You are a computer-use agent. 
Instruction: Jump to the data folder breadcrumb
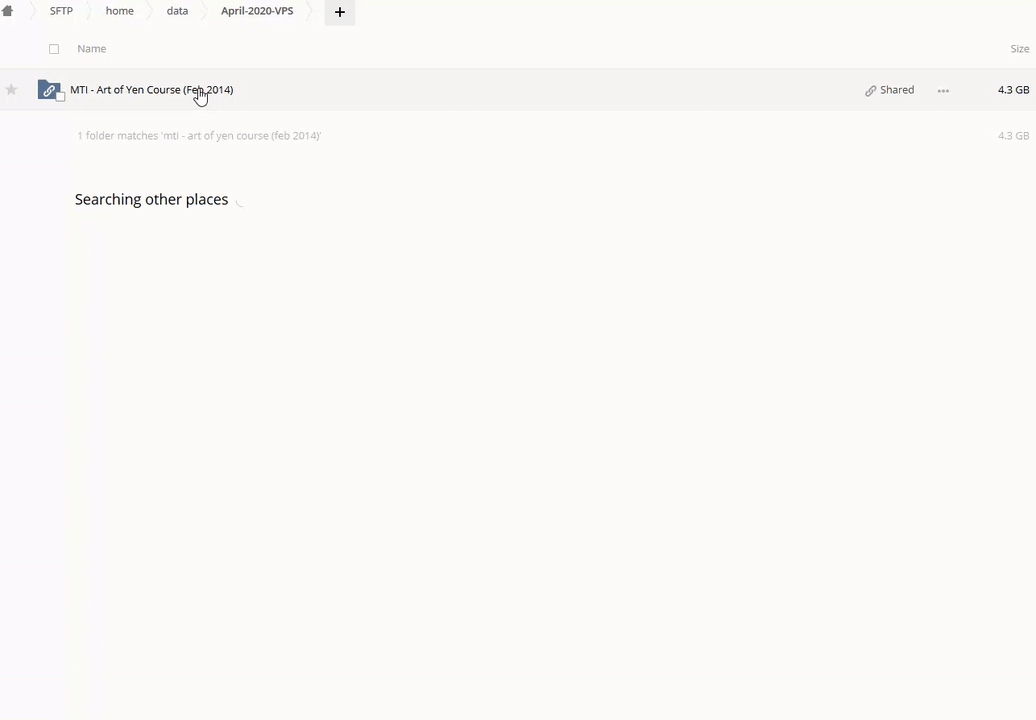(177, 11)
